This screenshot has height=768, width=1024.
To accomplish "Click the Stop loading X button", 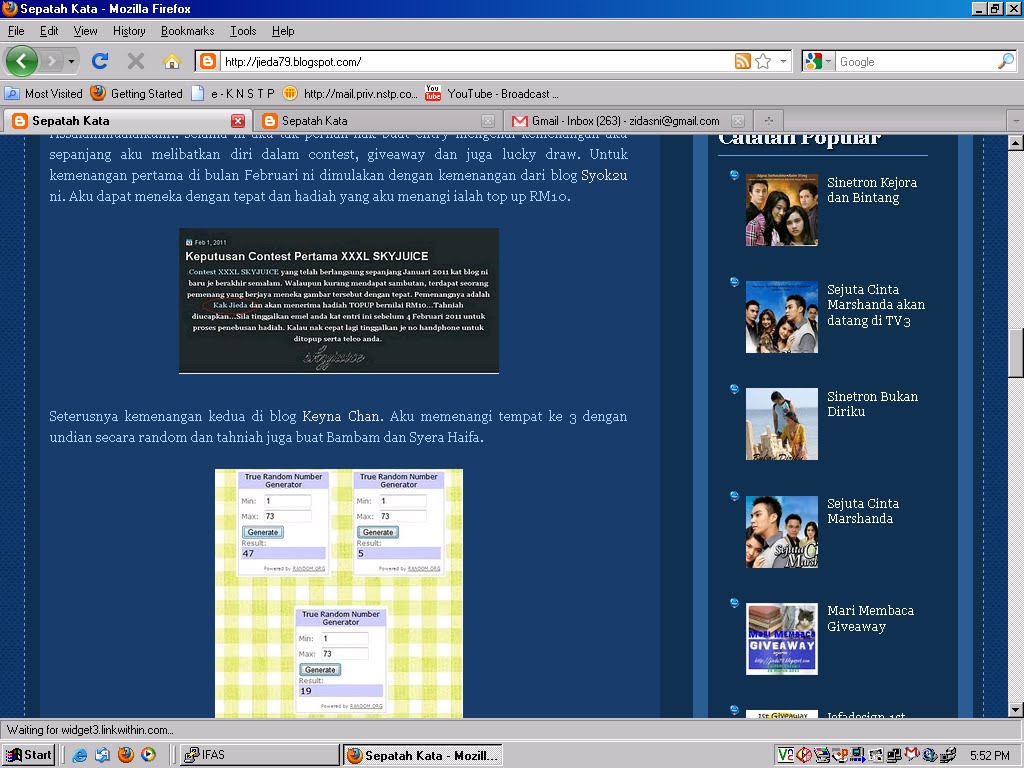I will (x=136, y=61).
